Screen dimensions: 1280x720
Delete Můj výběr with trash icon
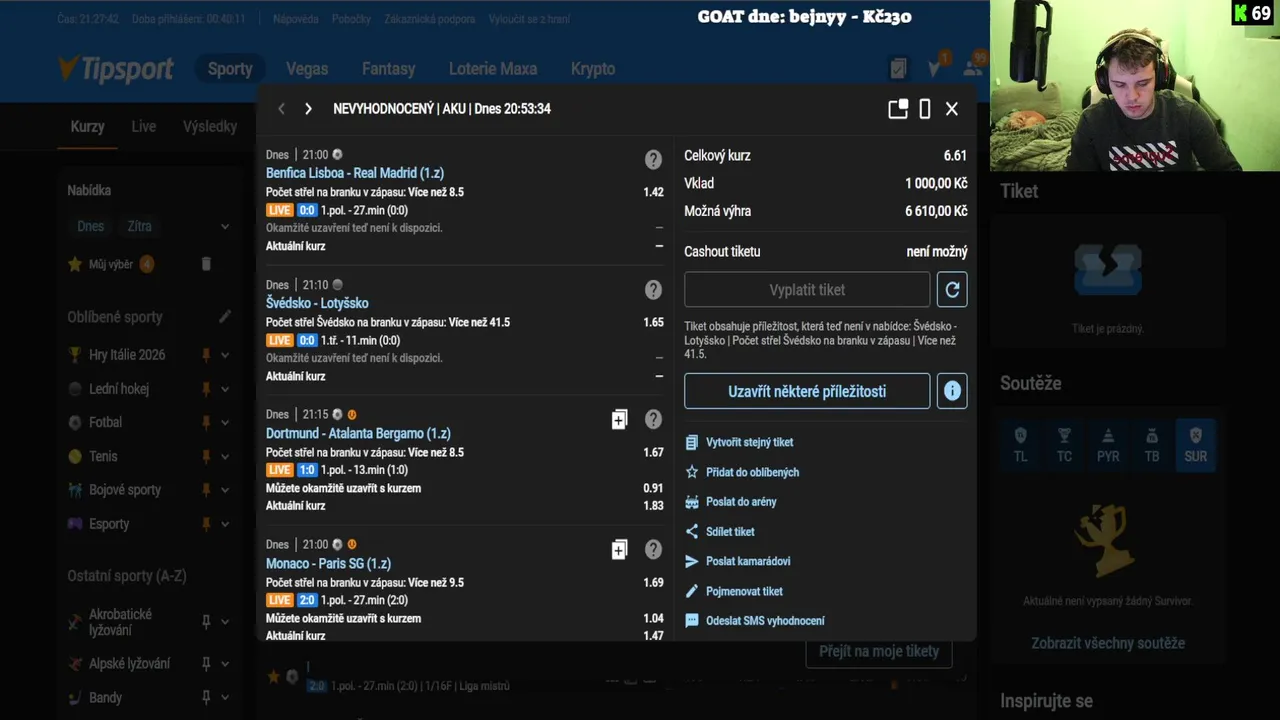tap(206, 264)
